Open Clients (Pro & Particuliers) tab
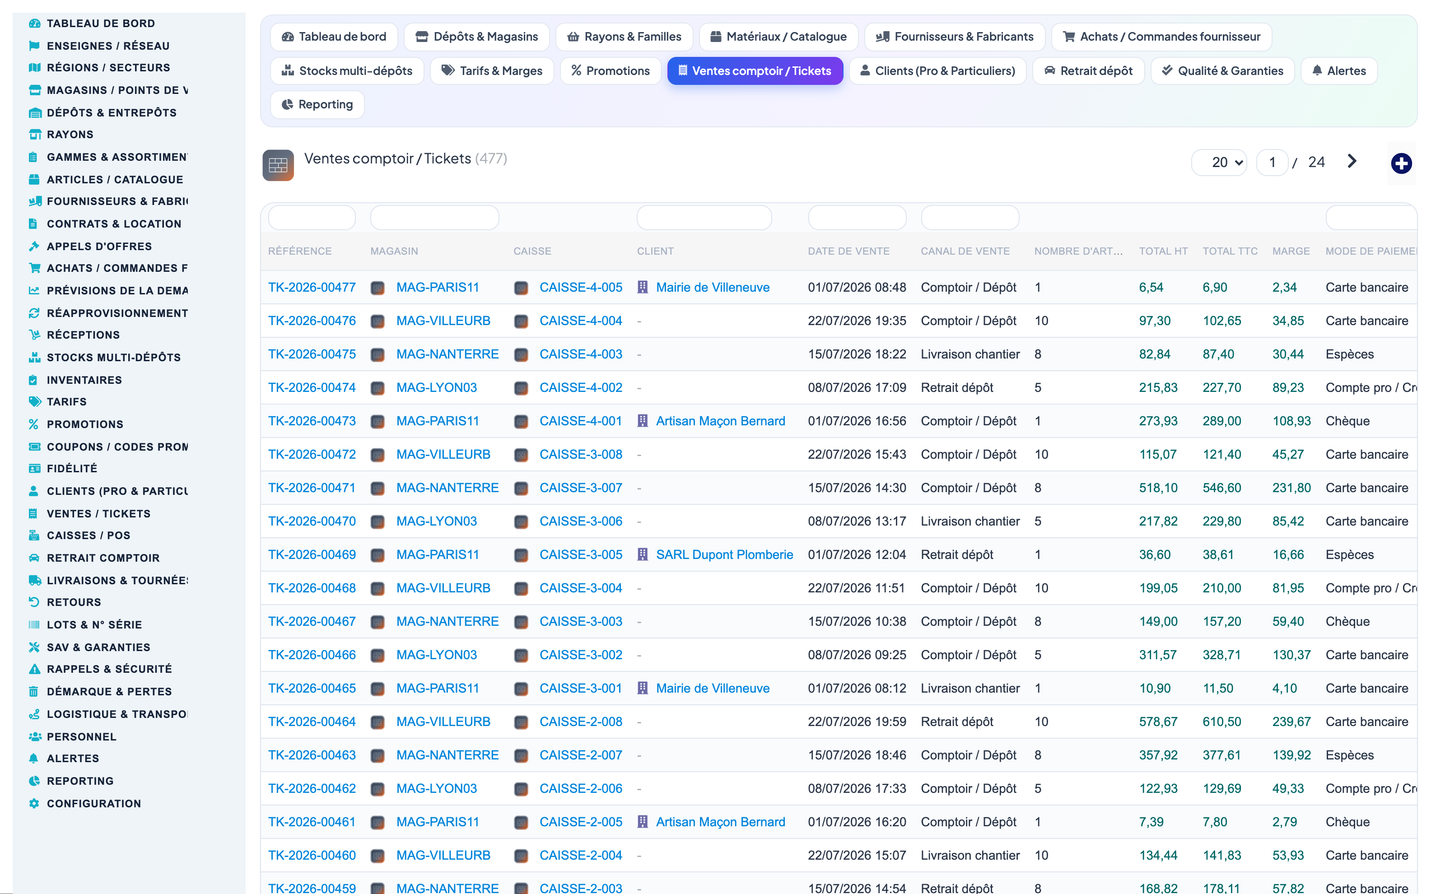The width and height of the screenshot is (1445, 894). tap(937, 71)
